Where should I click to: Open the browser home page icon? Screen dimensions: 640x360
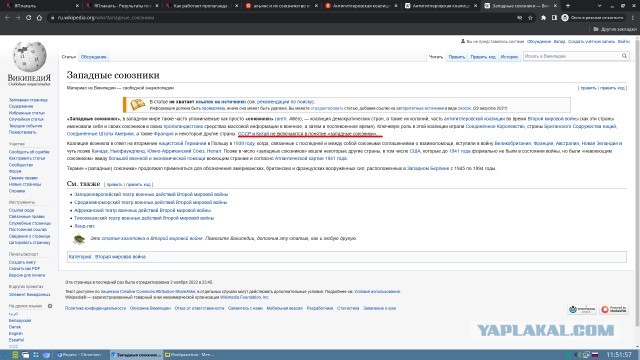39,18
